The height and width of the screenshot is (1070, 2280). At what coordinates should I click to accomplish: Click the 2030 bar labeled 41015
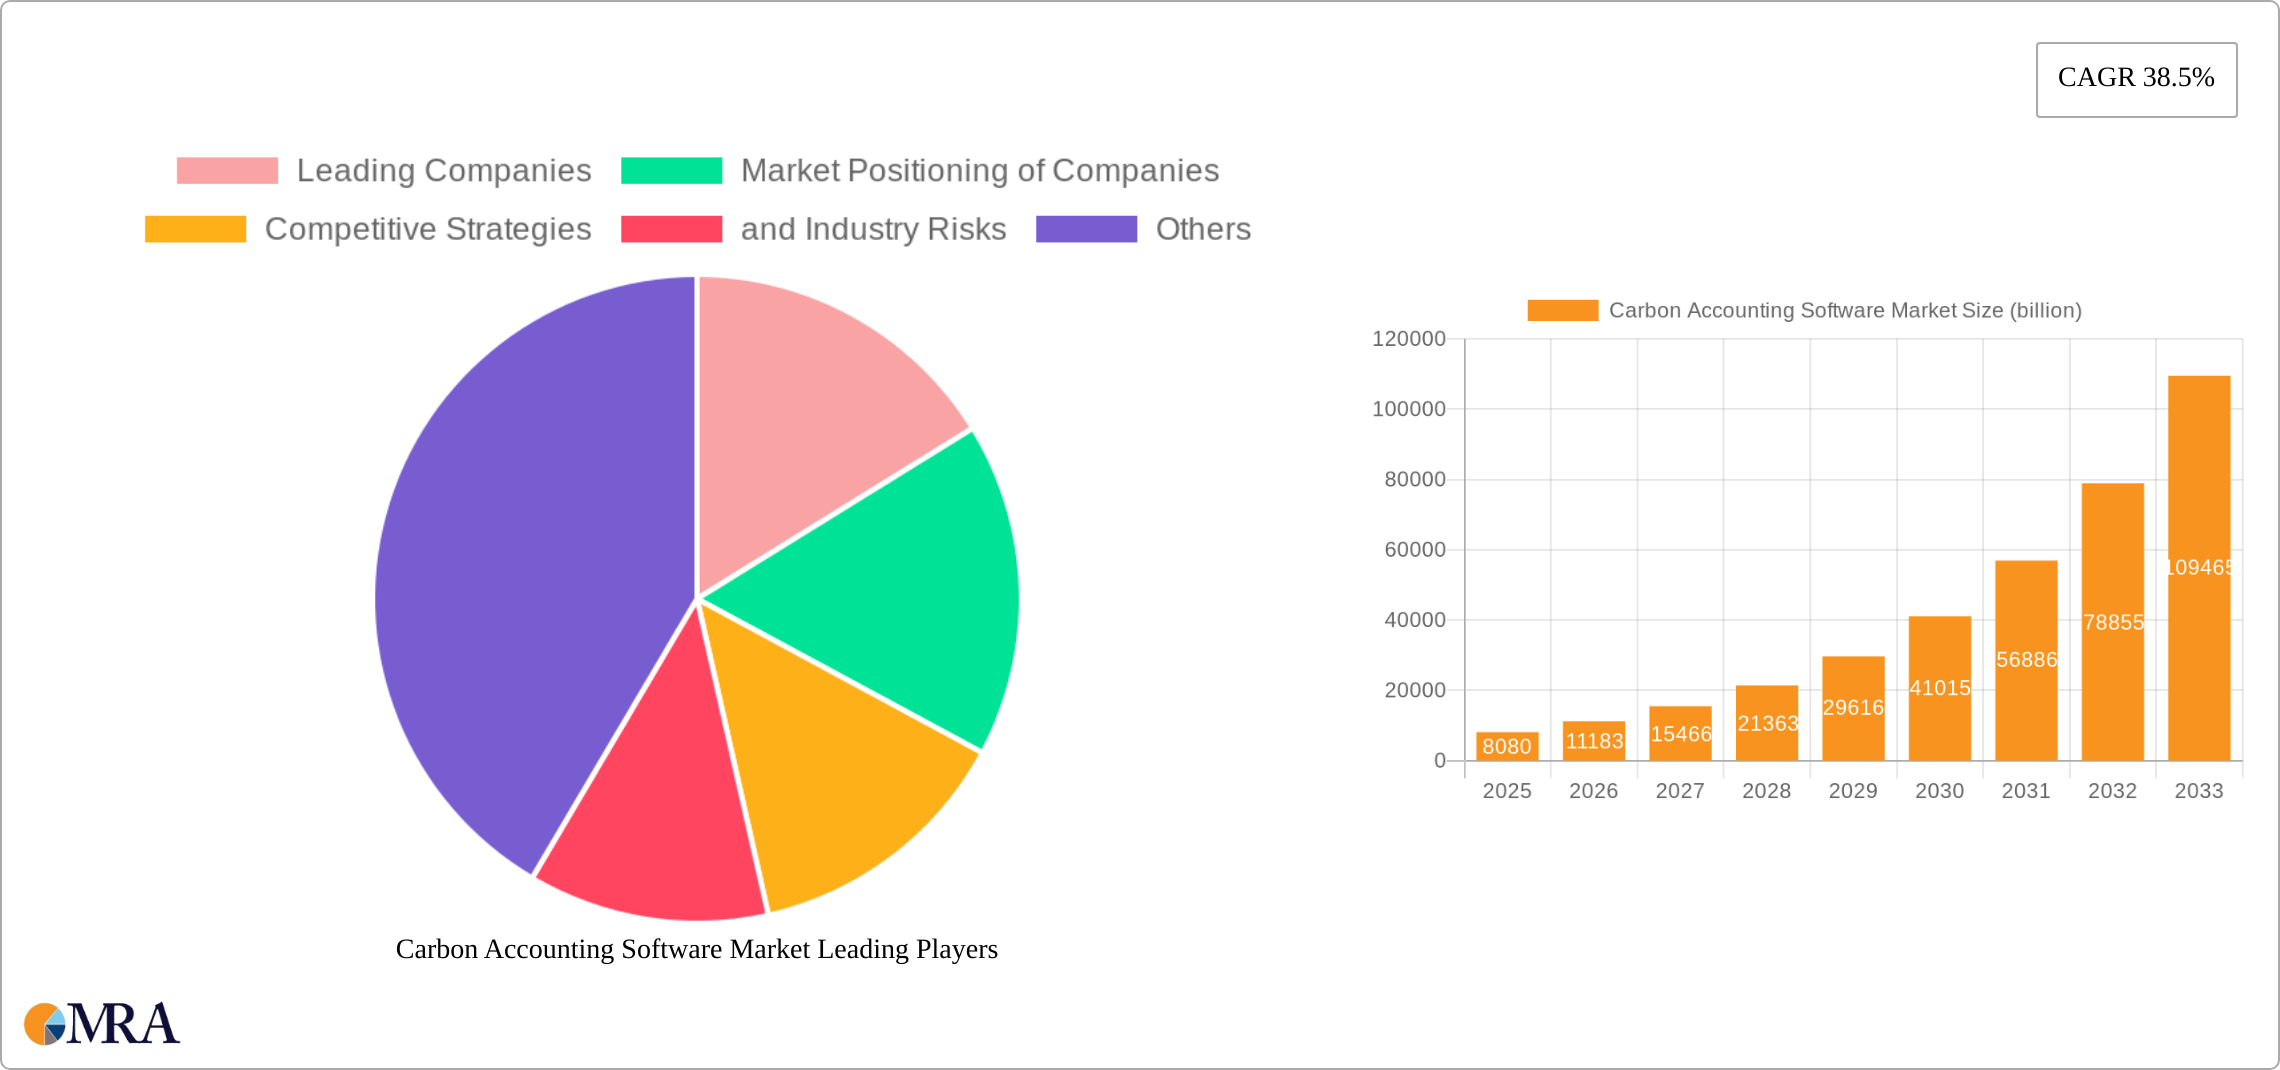point(1940,688)
